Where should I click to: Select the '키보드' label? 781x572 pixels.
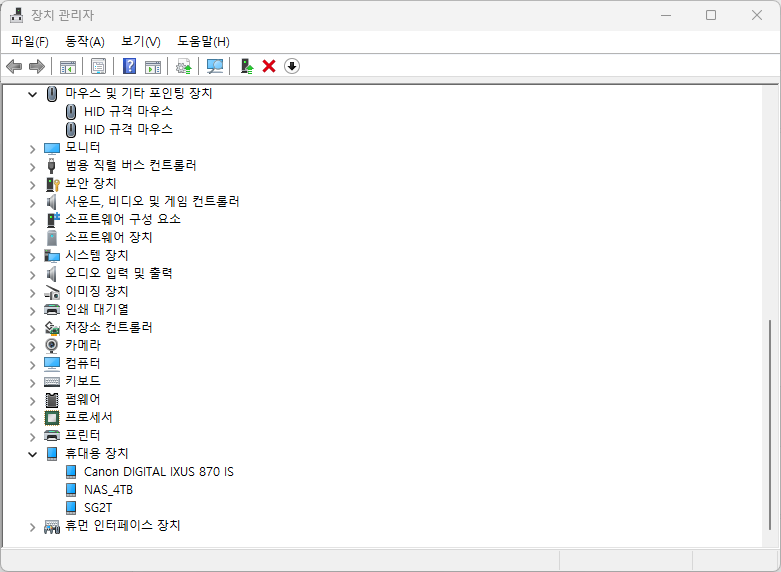pyautogui.click(x=83, y=381)
